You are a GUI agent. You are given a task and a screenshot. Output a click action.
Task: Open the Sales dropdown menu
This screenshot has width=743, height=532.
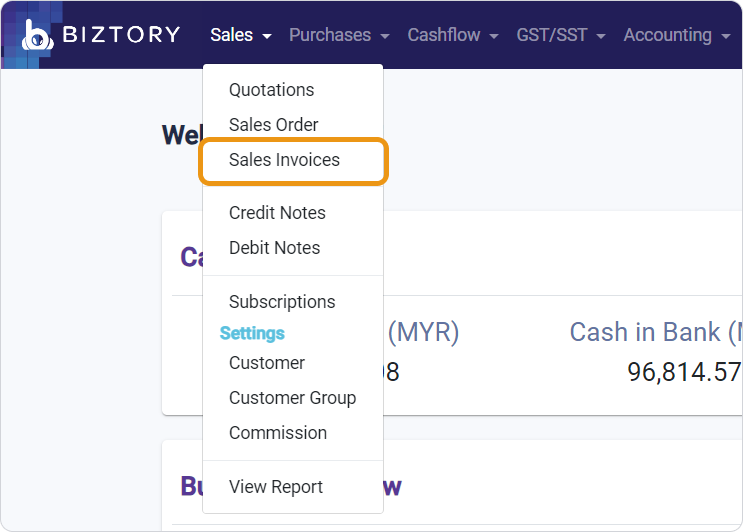(241, 35)
